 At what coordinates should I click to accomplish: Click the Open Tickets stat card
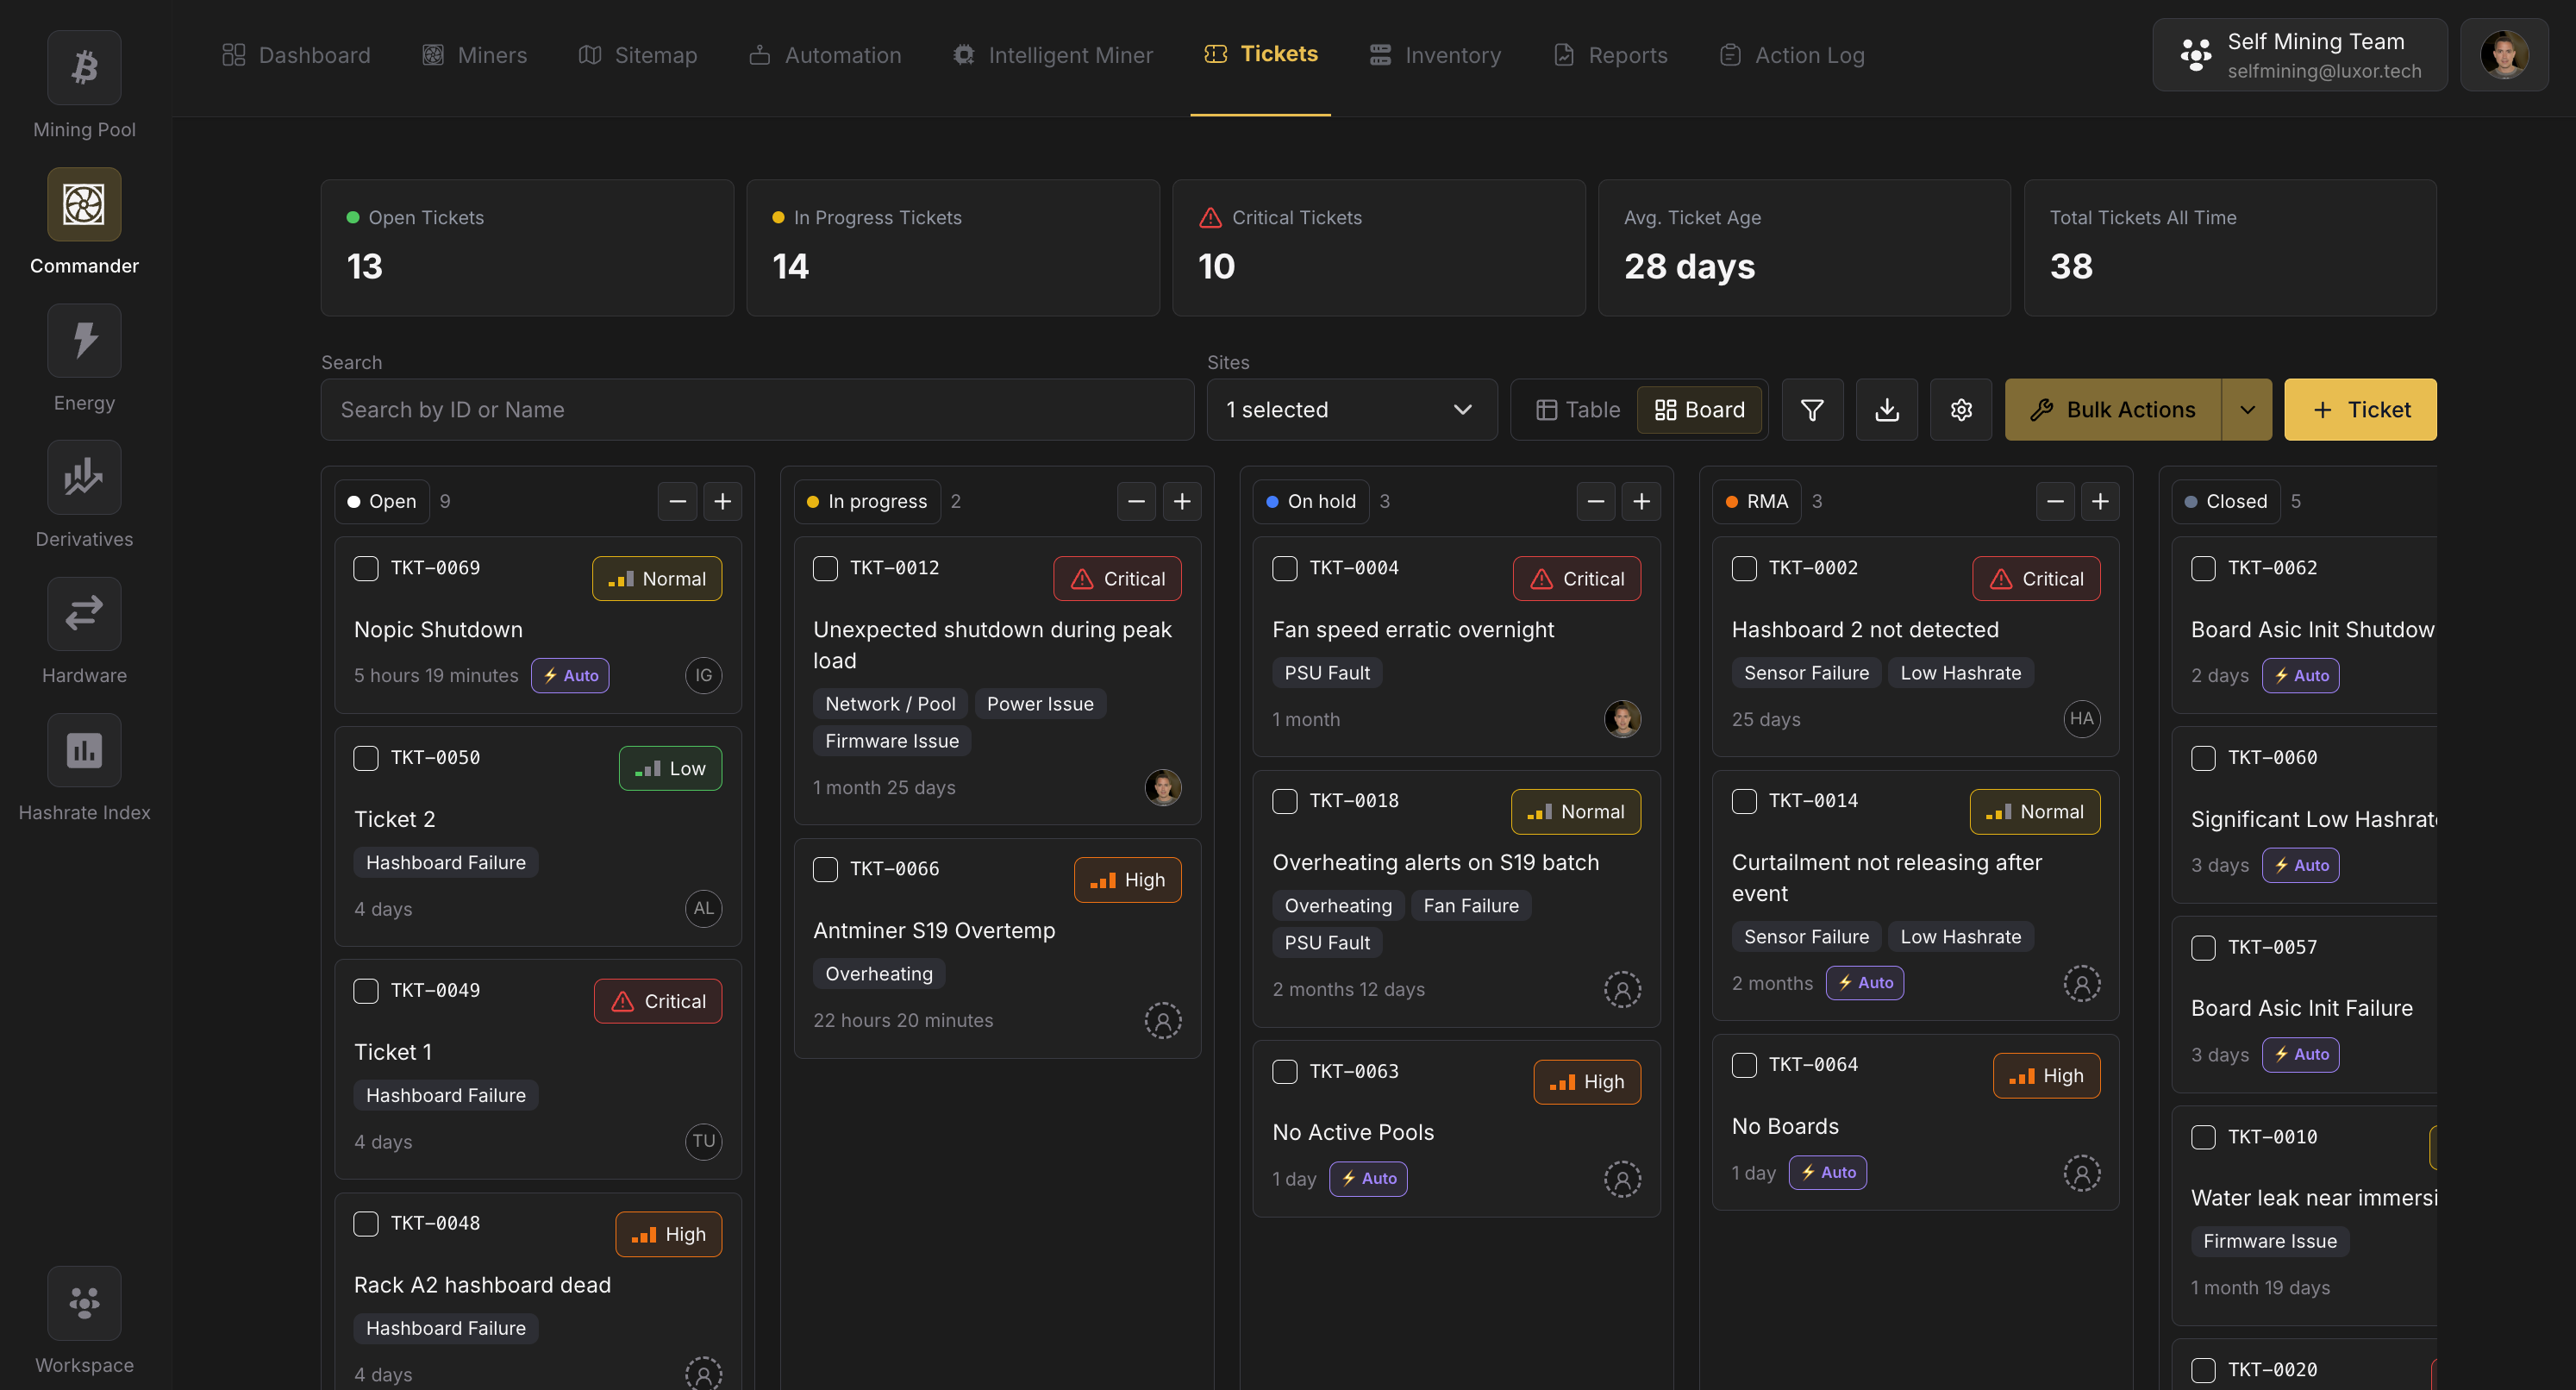(x=527, y=248)
